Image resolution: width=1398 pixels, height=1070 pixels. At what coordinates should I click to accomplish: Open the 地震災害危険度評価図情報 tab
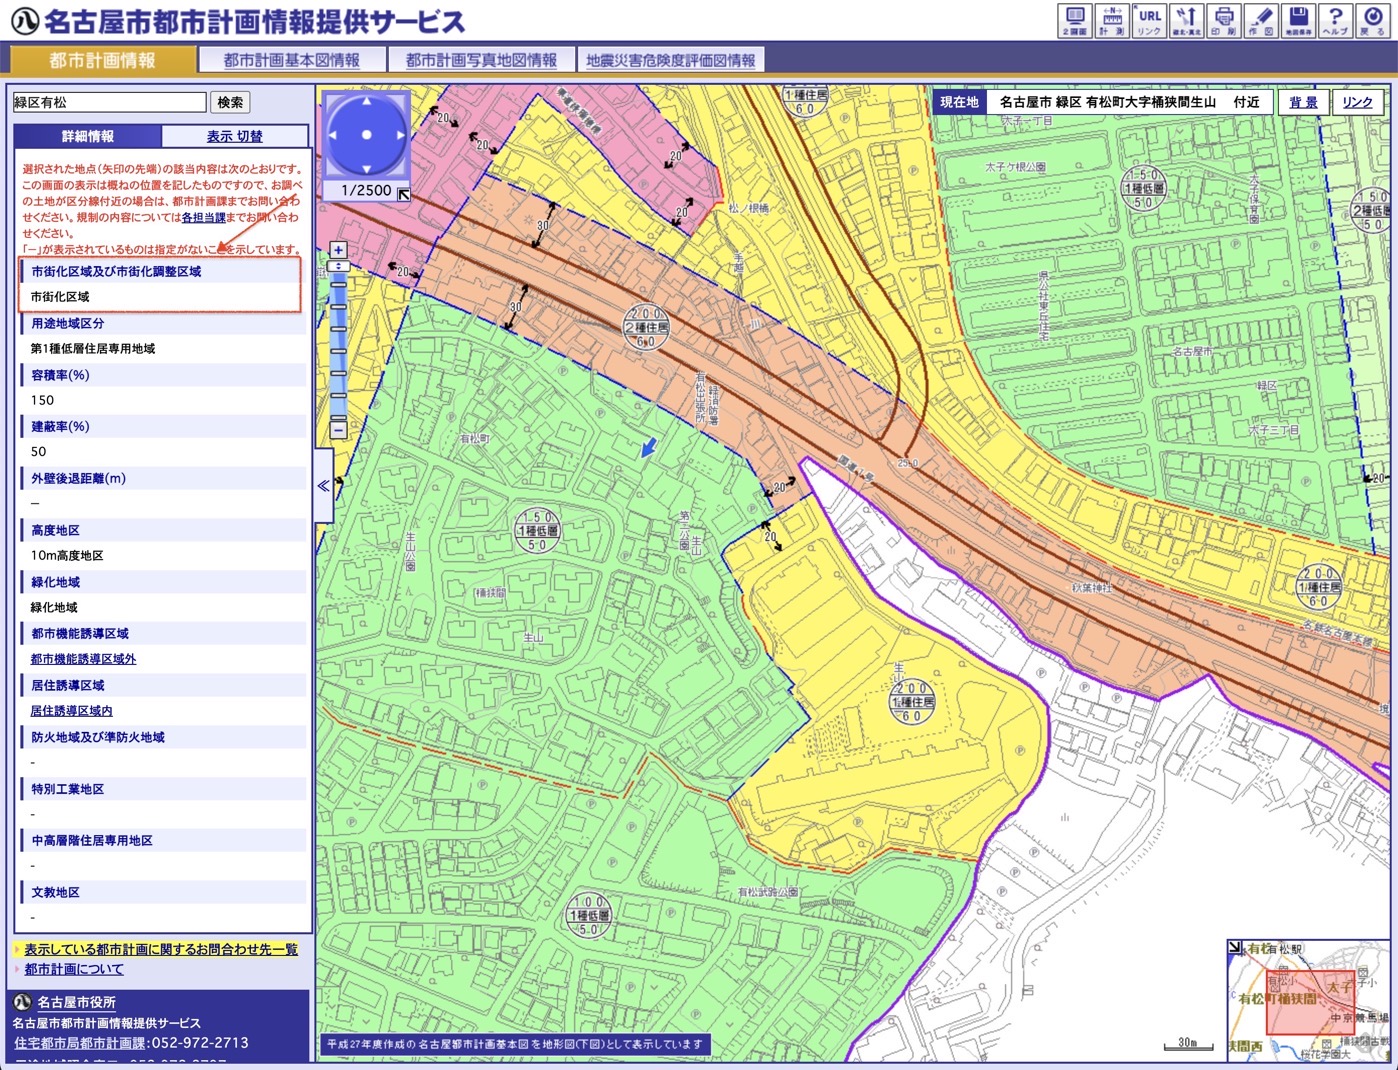point(670,60)
